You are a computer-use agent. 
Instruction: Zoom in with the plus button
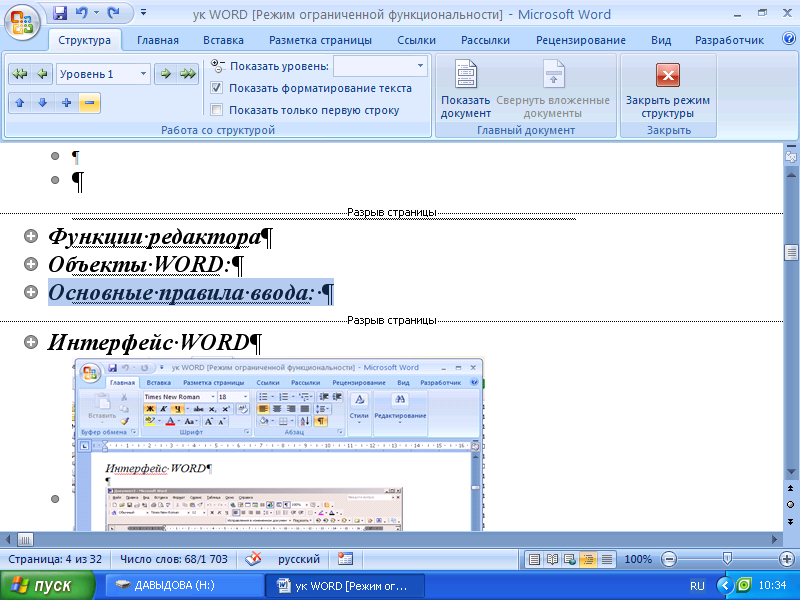[787, 559]
